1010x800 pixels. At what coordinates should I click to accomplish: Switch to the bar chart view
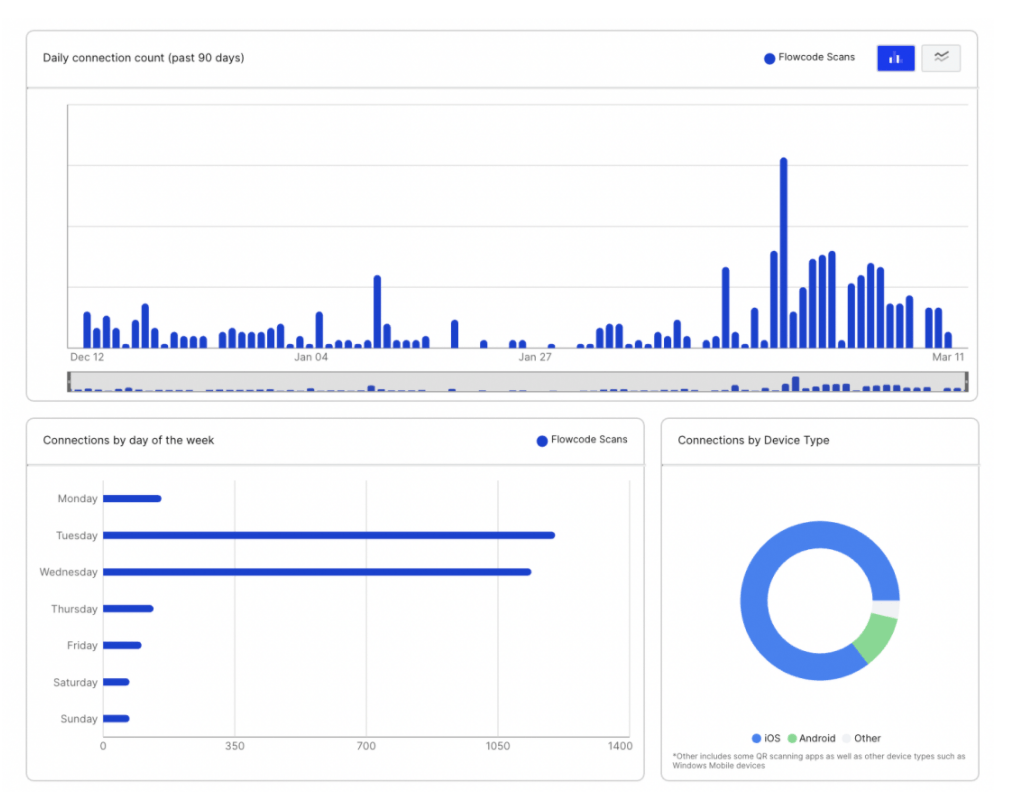point(895,58)
